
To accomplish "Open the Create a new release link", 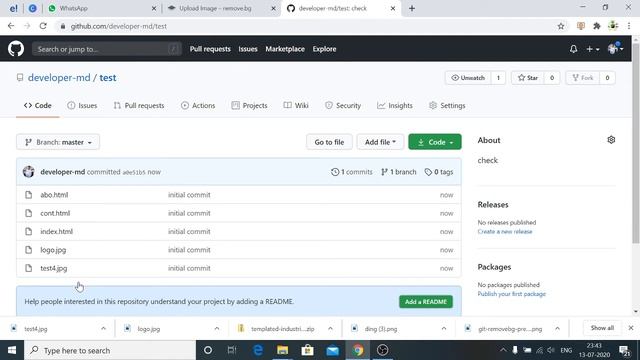I will pyautogui.click(x=505, y=231).
